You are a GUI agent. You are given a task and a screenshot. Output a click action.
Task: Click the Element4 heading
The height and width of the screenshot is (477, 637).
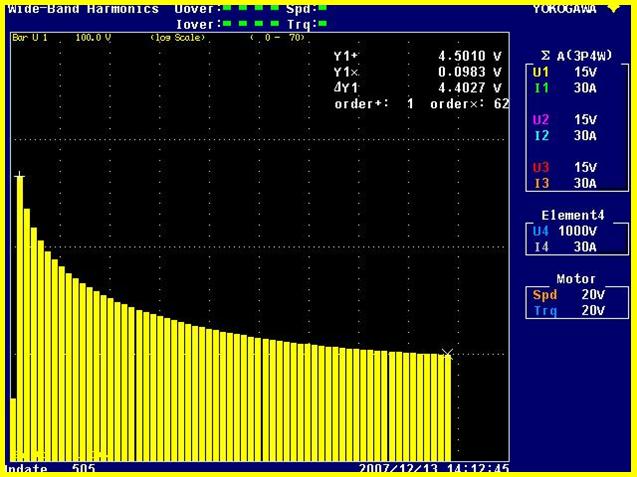tap(573, 215)
